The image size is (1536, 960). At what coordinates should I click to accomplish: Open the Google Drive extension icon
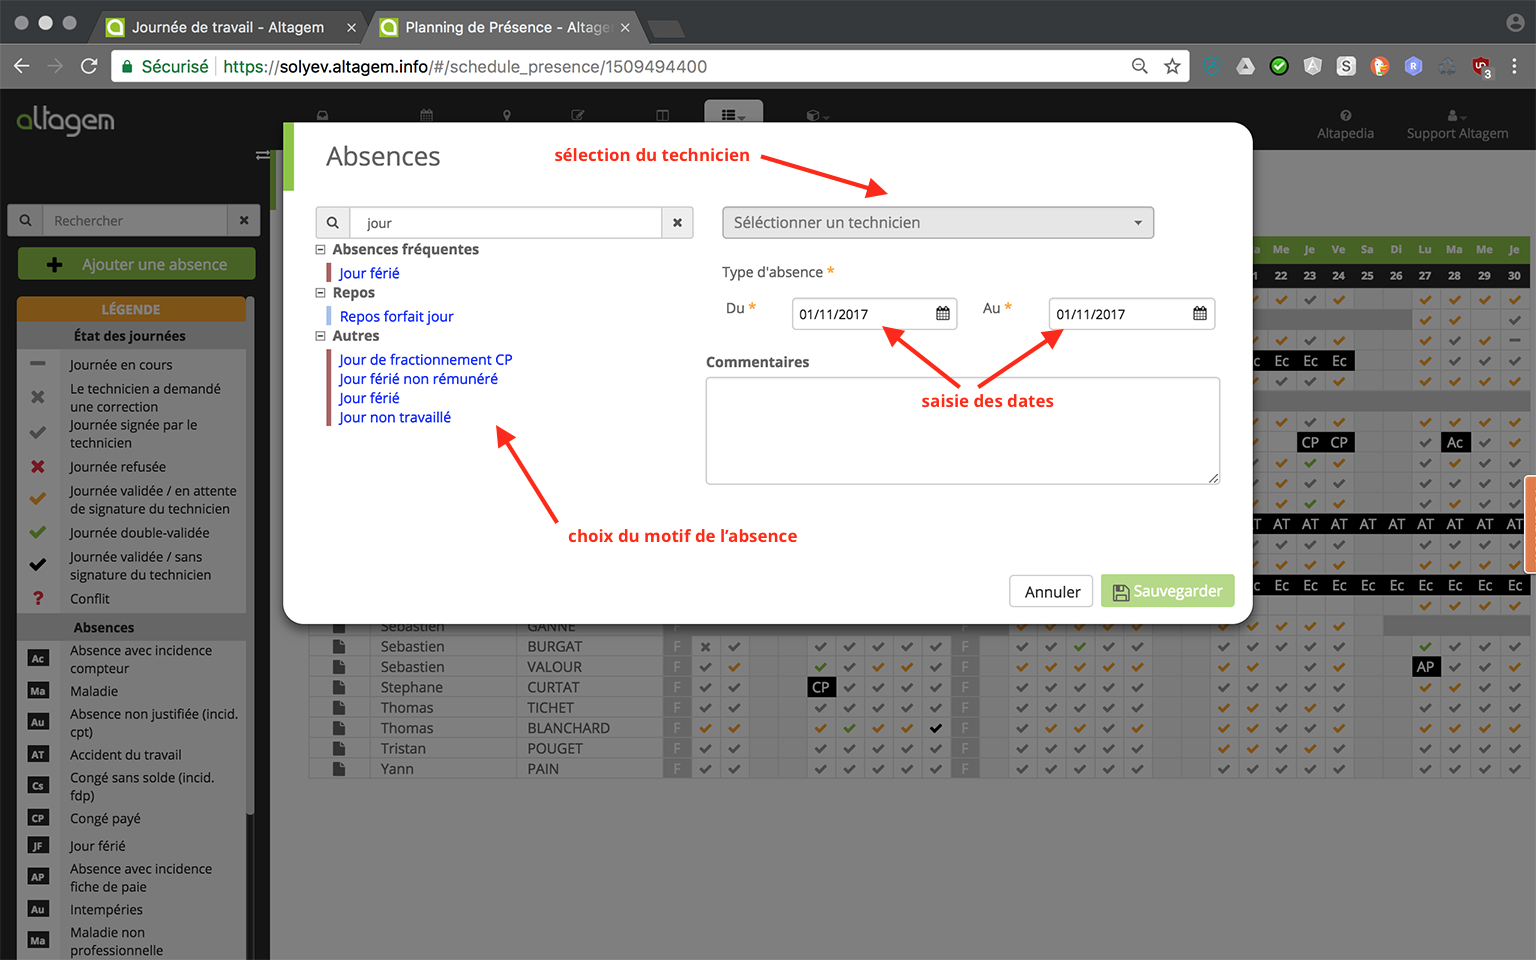pos(1245,66)
